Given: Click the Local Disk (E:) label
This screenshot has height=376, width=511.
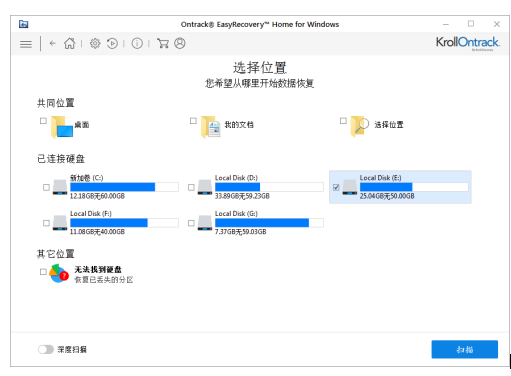Looking at the screenshot, I should 381,178.
